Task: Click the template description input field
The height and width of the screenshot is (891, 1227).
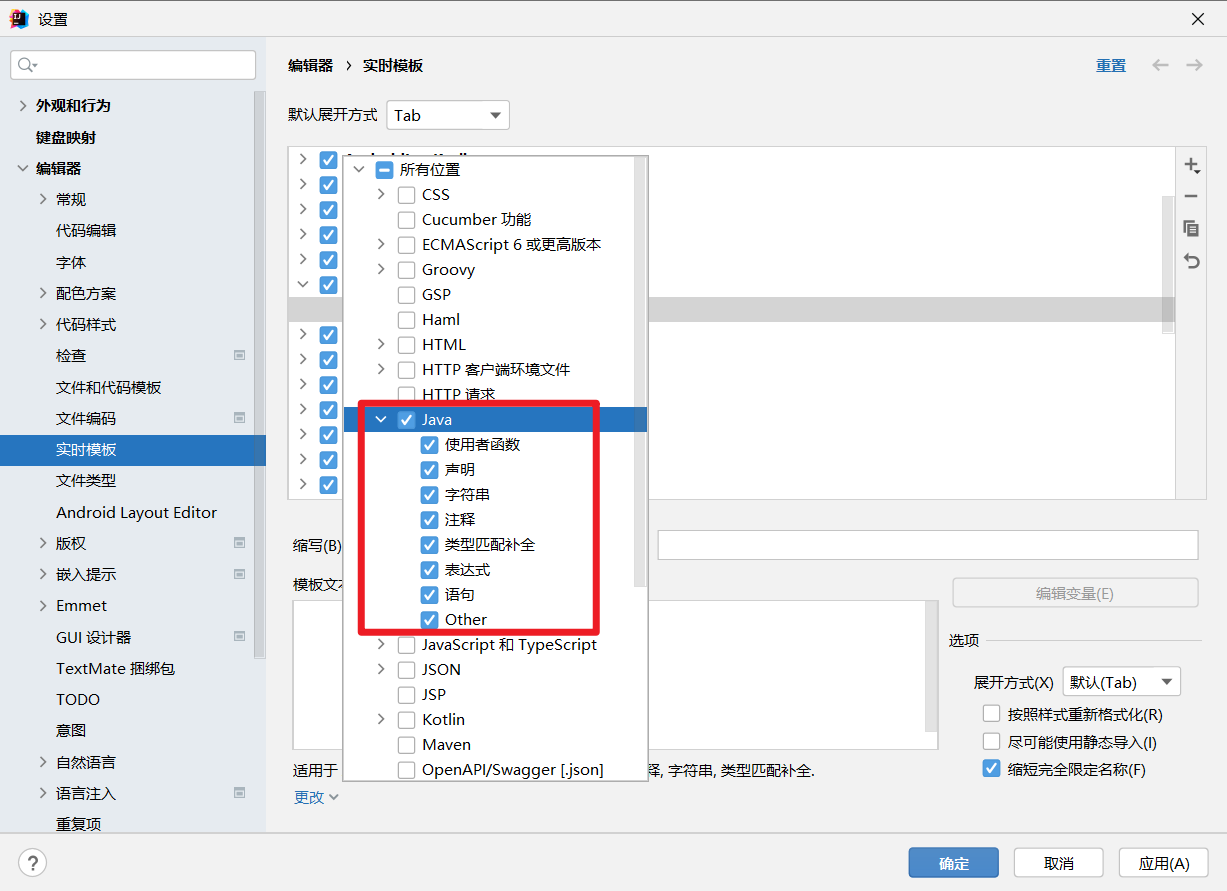Action: (x=928, y=545)
